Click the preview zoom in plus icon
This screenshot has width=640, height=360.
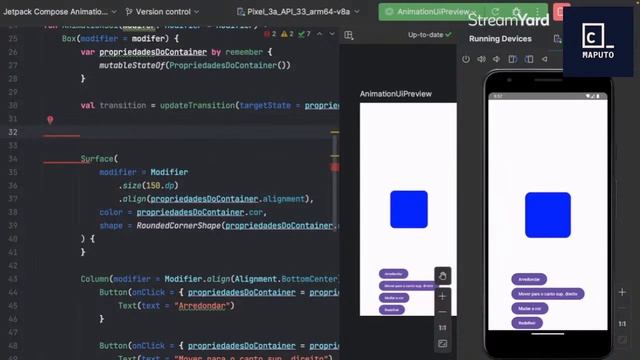[x=442, y=296]
